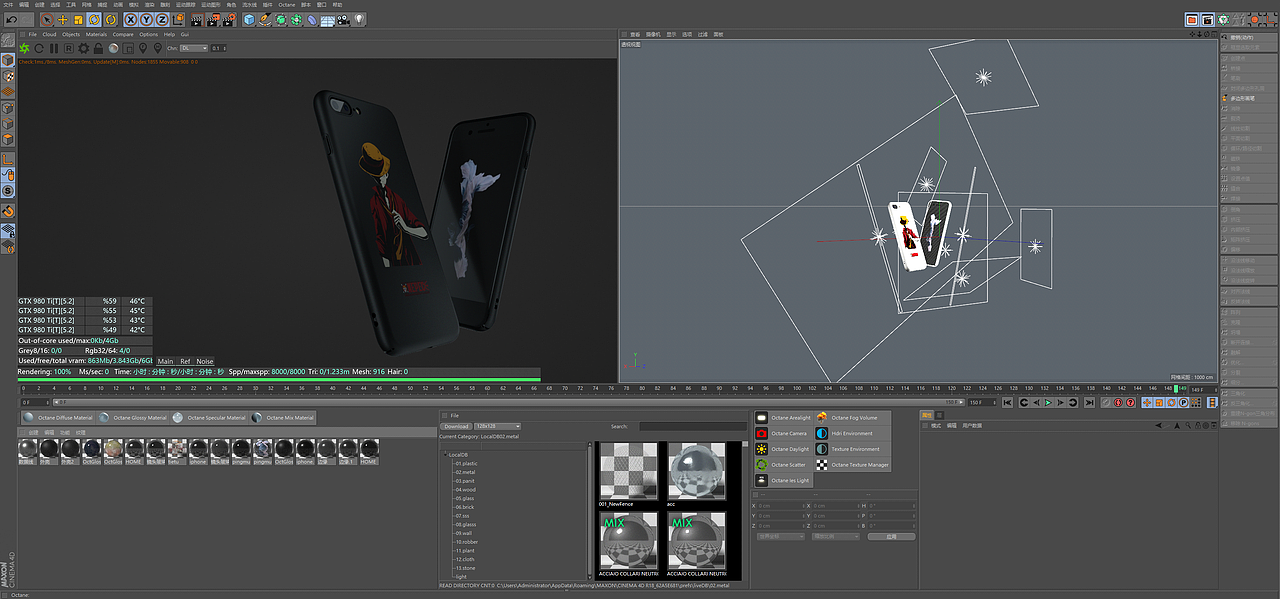Pause the Octane Live Viewer render
The image size is (1280, 599).
[x=54, y=48]
